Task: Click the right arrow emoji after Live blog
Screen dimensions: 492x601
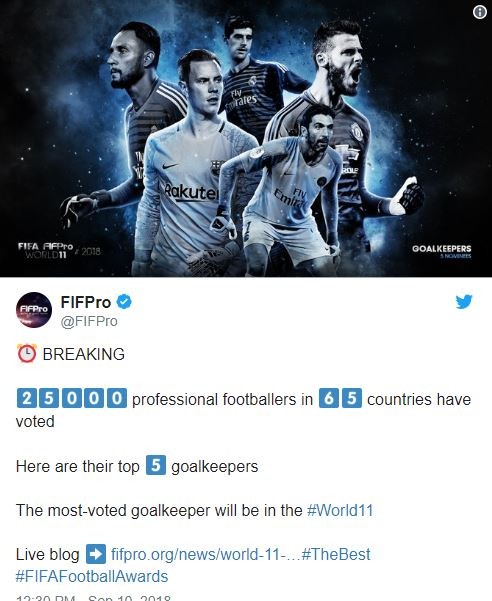Action: pyautogui.click(x=96, y=554)
